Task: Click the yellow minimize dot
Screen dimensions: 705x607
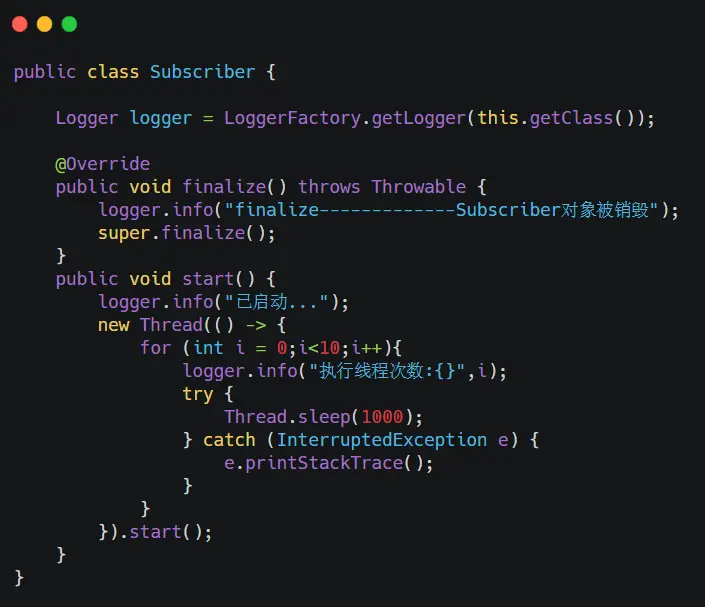Action: (45, 24)
